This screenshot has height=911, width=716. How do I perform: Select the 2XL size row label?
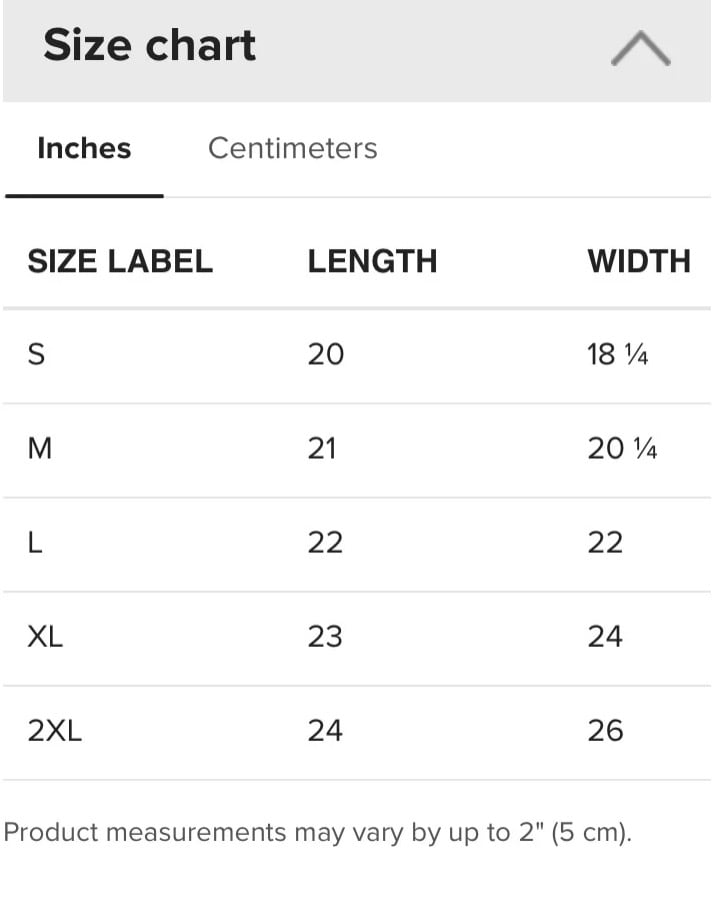(x=55, y=731)
